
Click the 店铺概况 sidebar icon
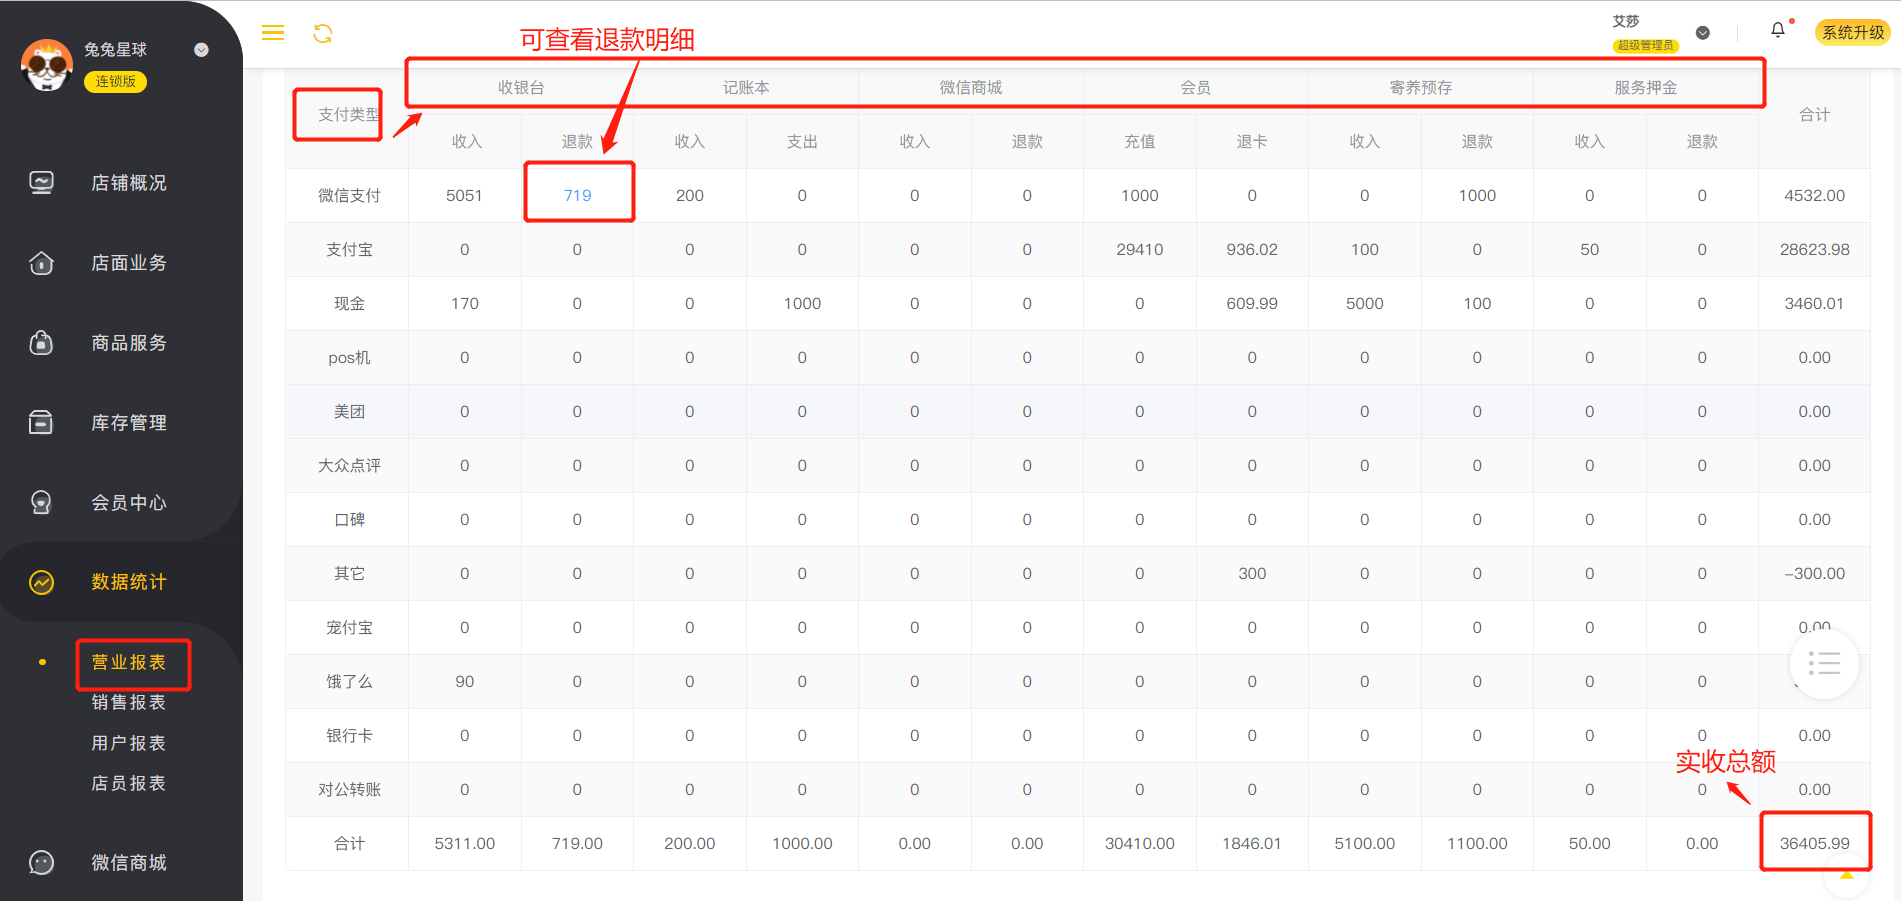pyautogui.click(x=41, y=183)
